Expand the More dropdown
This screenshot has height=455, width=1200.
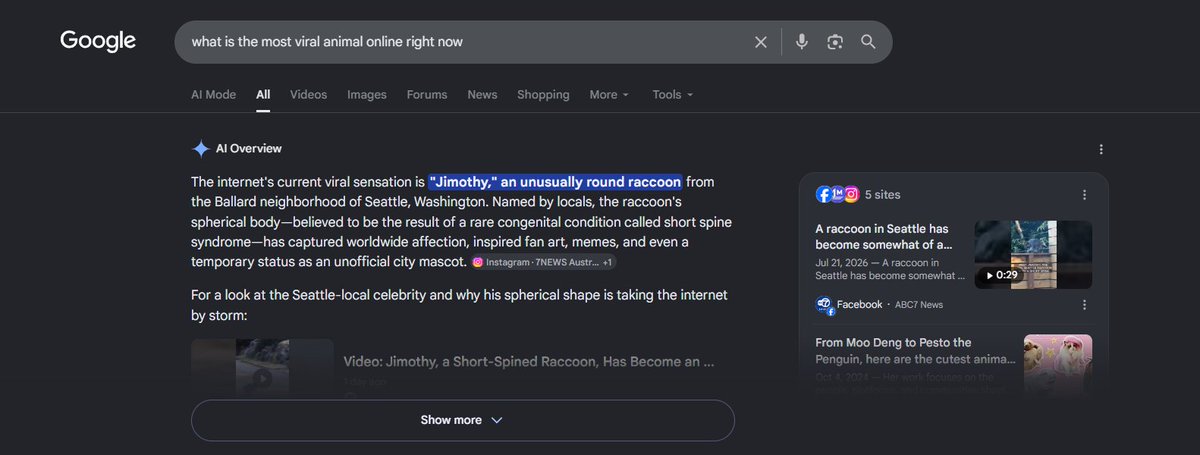pyautogui.click(x=609, y=95)
